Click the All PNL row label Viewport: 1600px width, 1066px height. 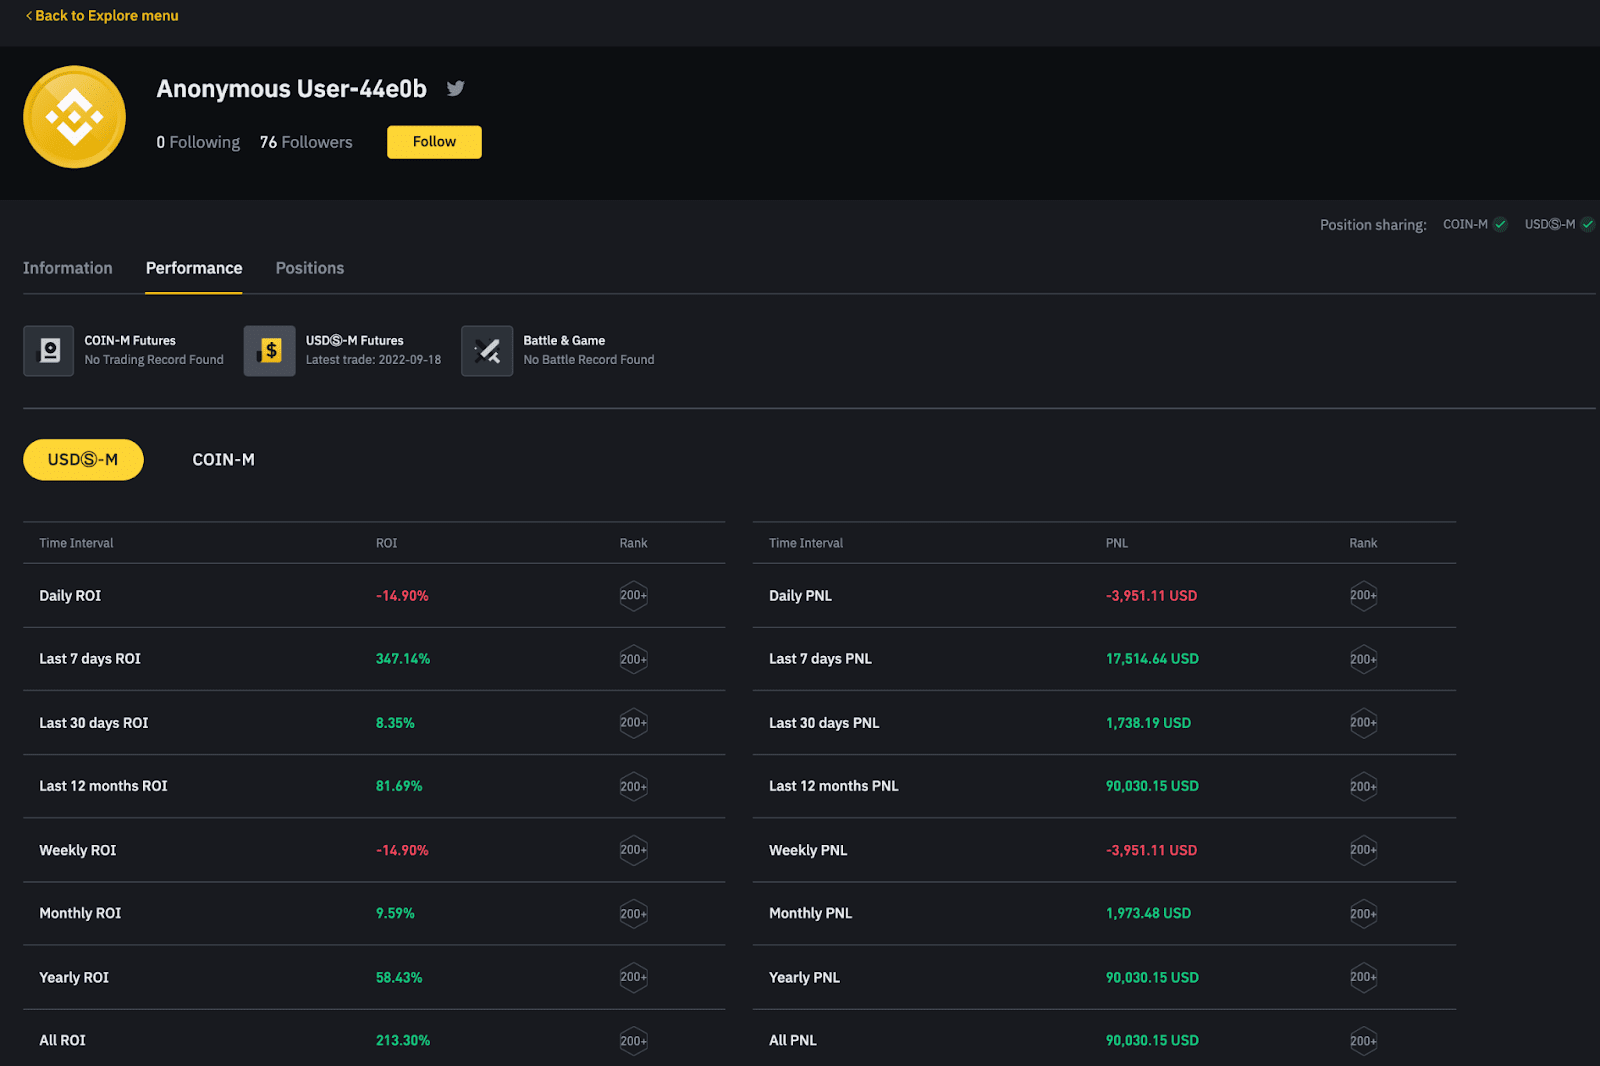[x=793, y=1041]
